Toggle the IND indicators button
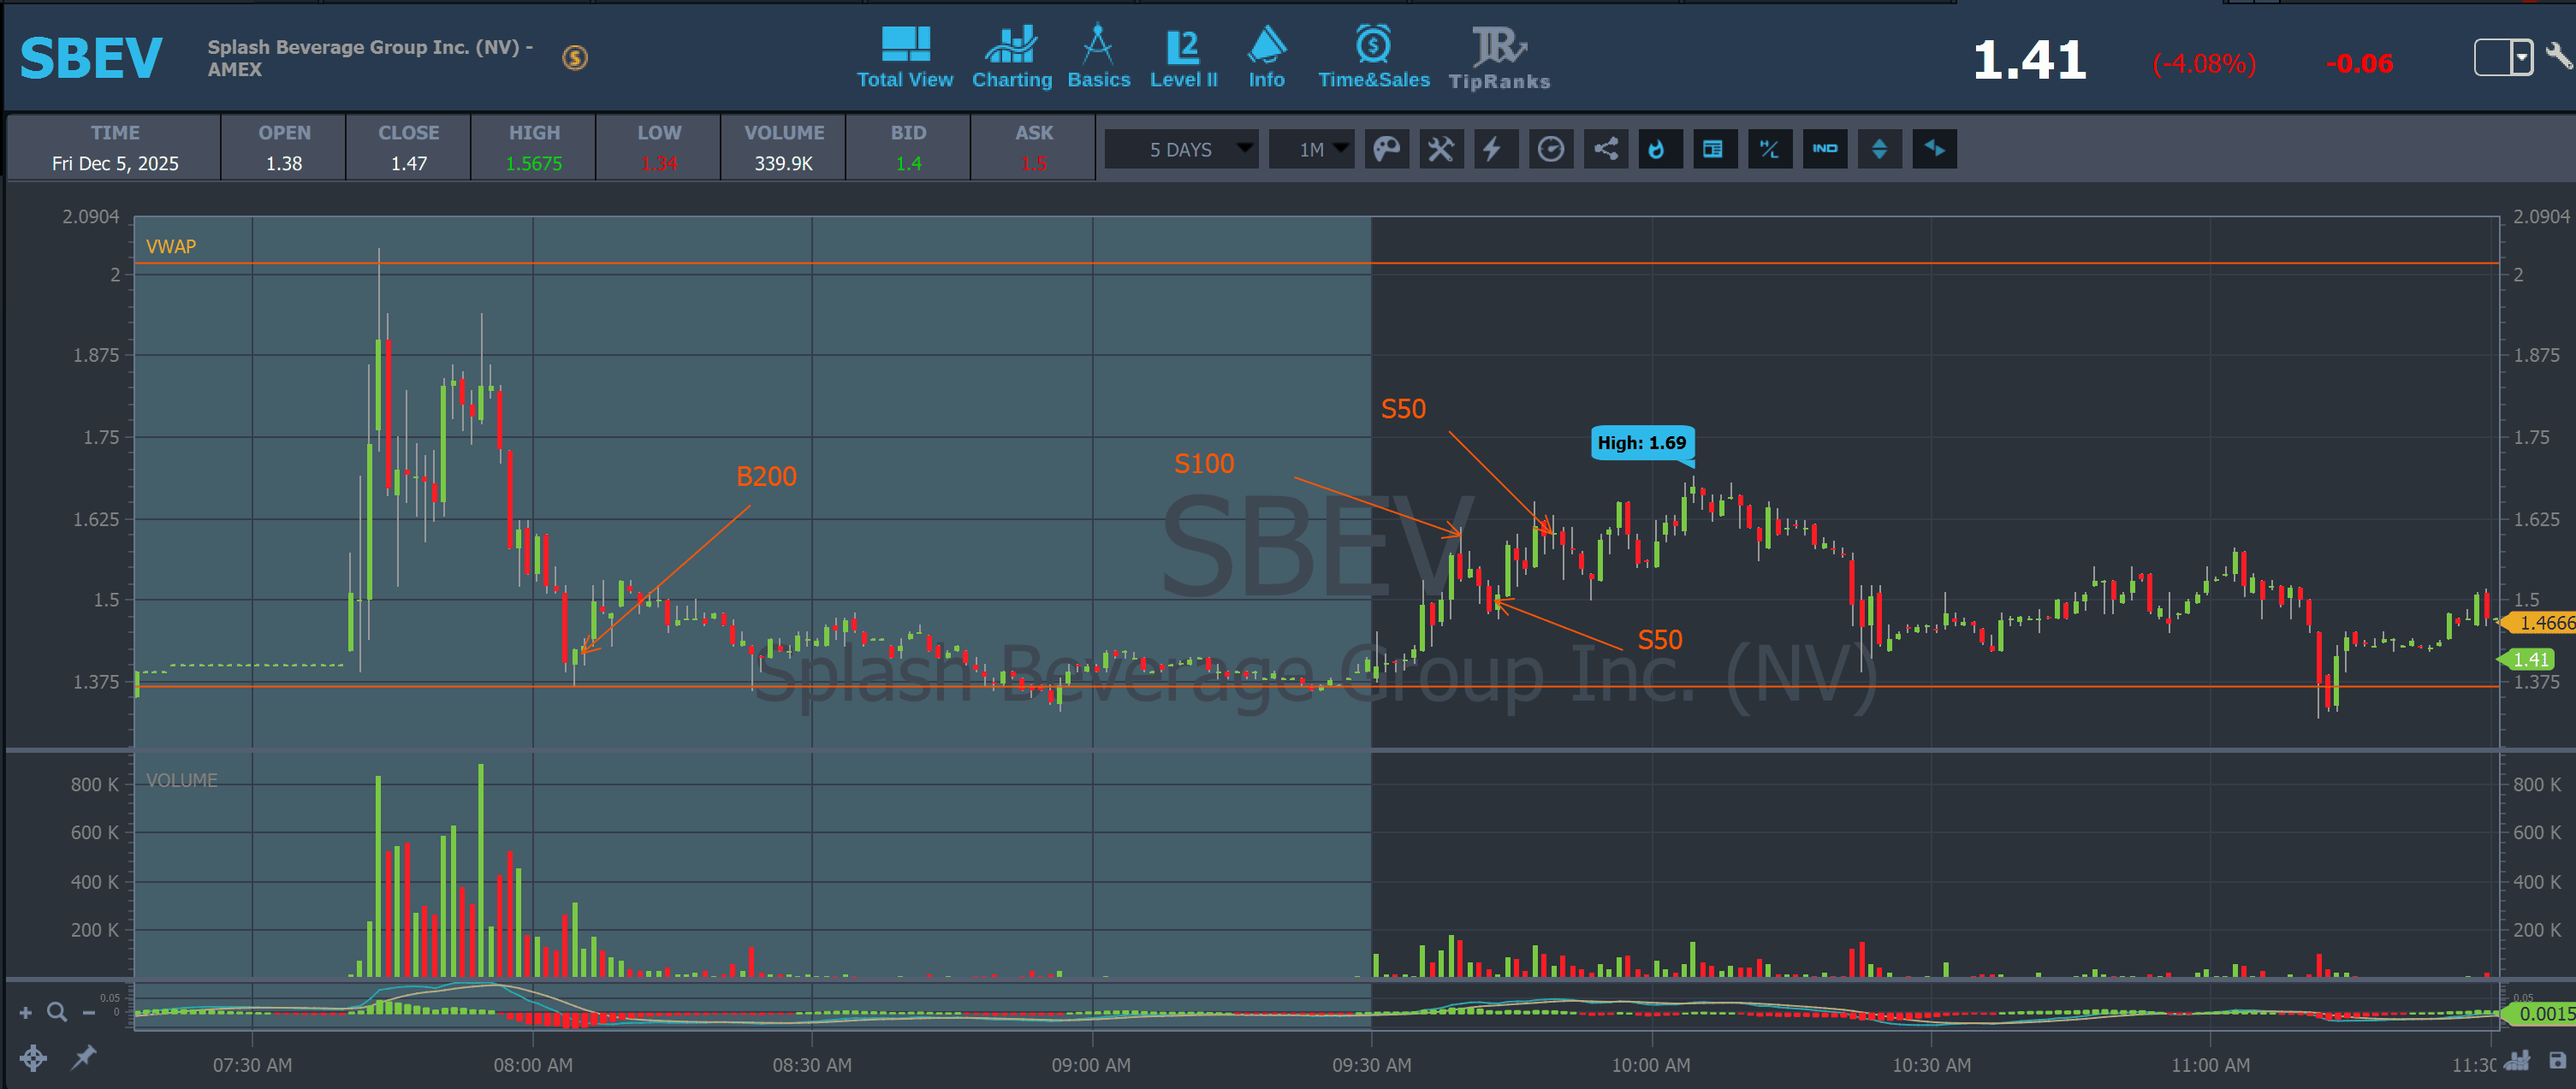 point(1824,149)
